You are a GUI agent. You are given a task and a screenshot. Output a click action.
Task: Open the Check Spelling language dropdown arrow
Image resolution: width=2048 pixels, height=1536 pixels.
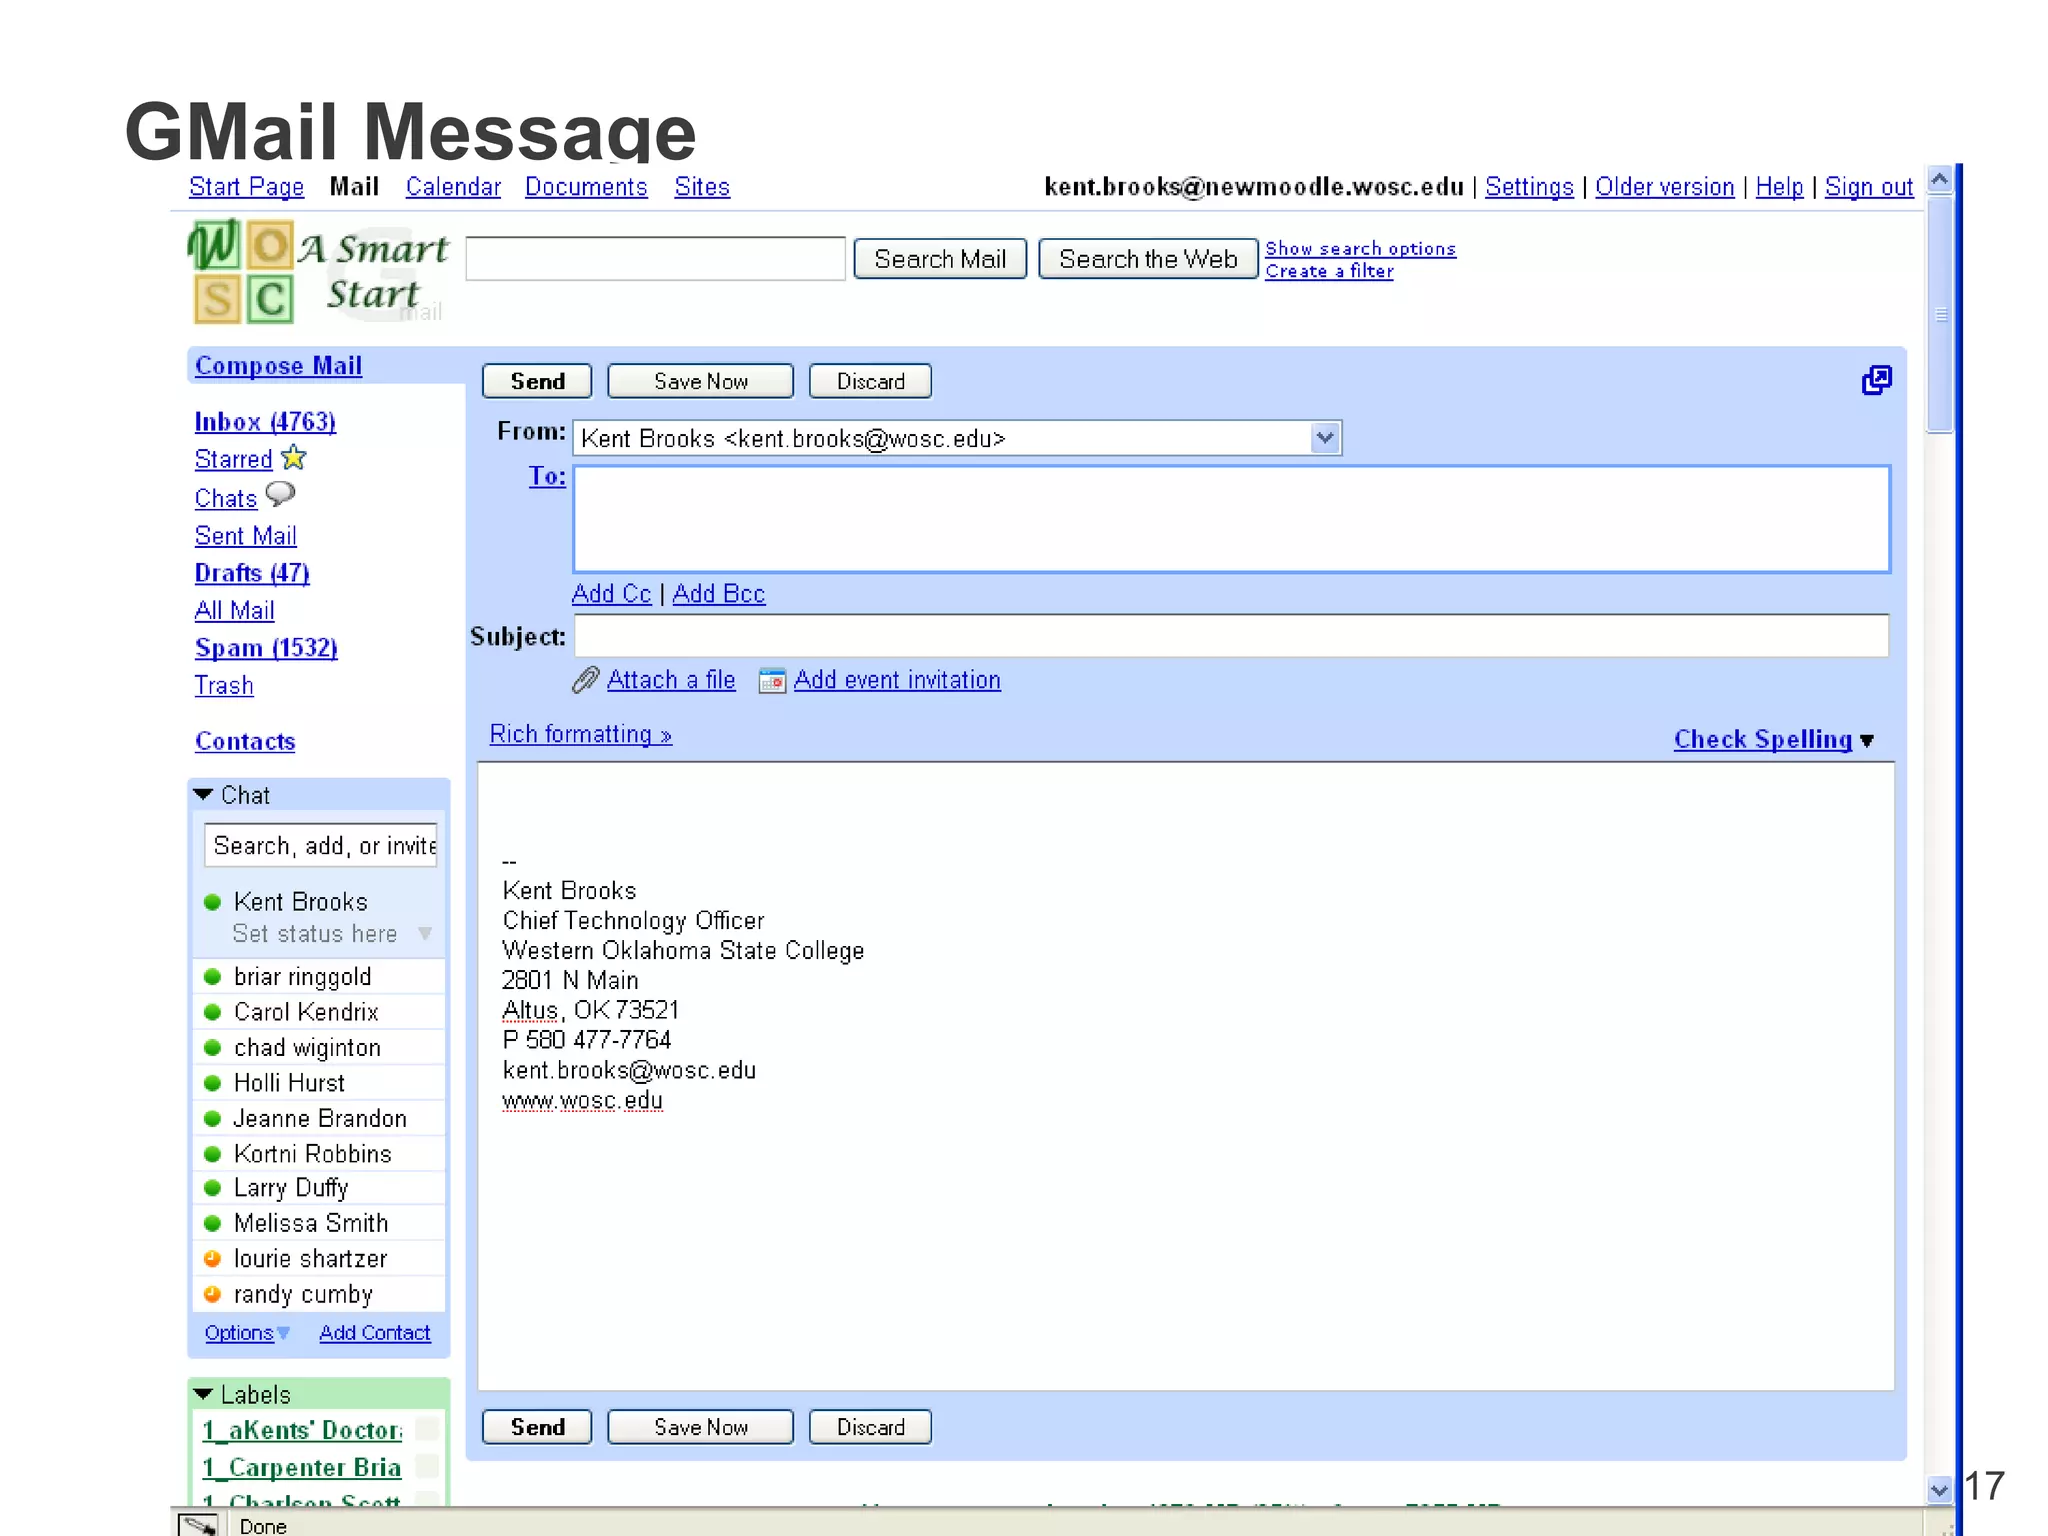1866,741
